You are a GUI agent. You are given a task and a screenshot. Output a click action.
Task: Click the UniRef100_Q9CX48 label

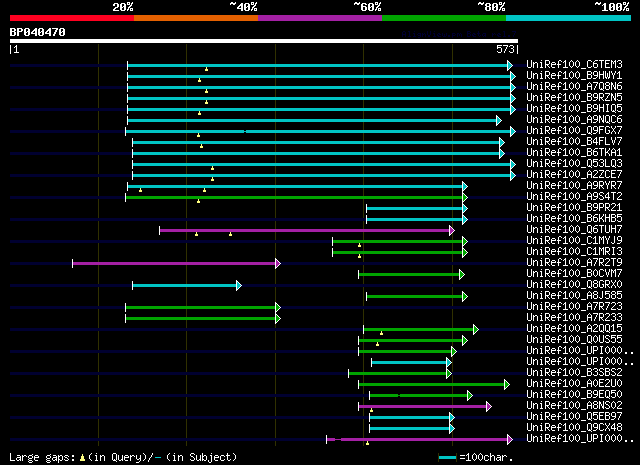click(x=574, y=428)
